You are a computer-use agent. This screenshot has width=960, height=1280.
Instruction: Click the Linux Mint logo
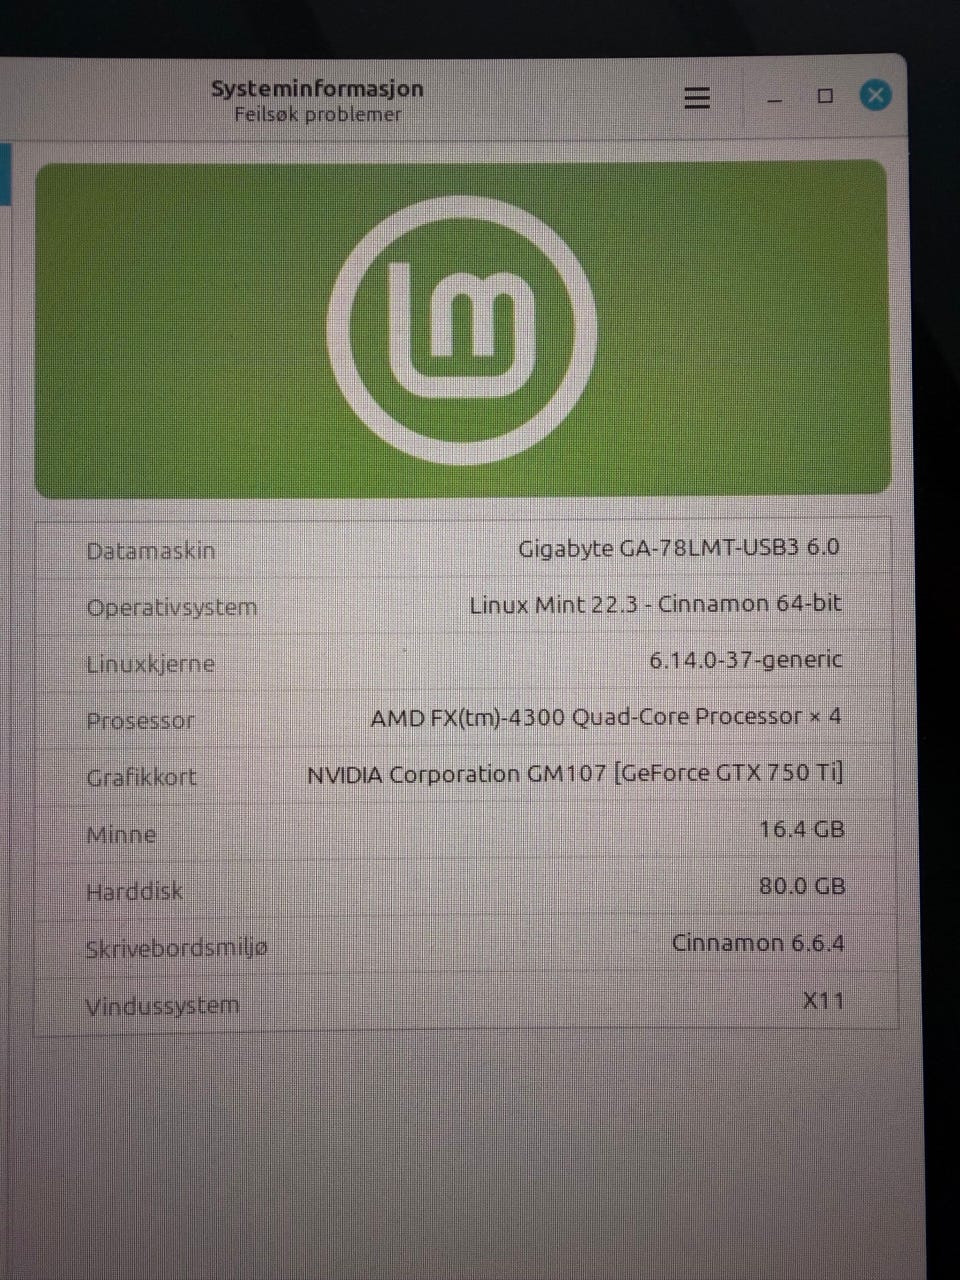pyautogui.click(x=462, y=330)
